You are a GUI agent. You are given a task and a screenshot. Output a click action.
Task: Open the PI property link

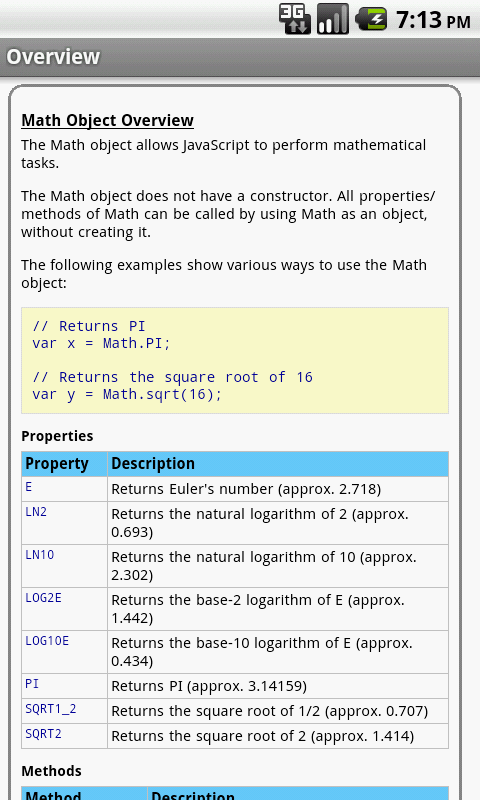pos(32,683)
